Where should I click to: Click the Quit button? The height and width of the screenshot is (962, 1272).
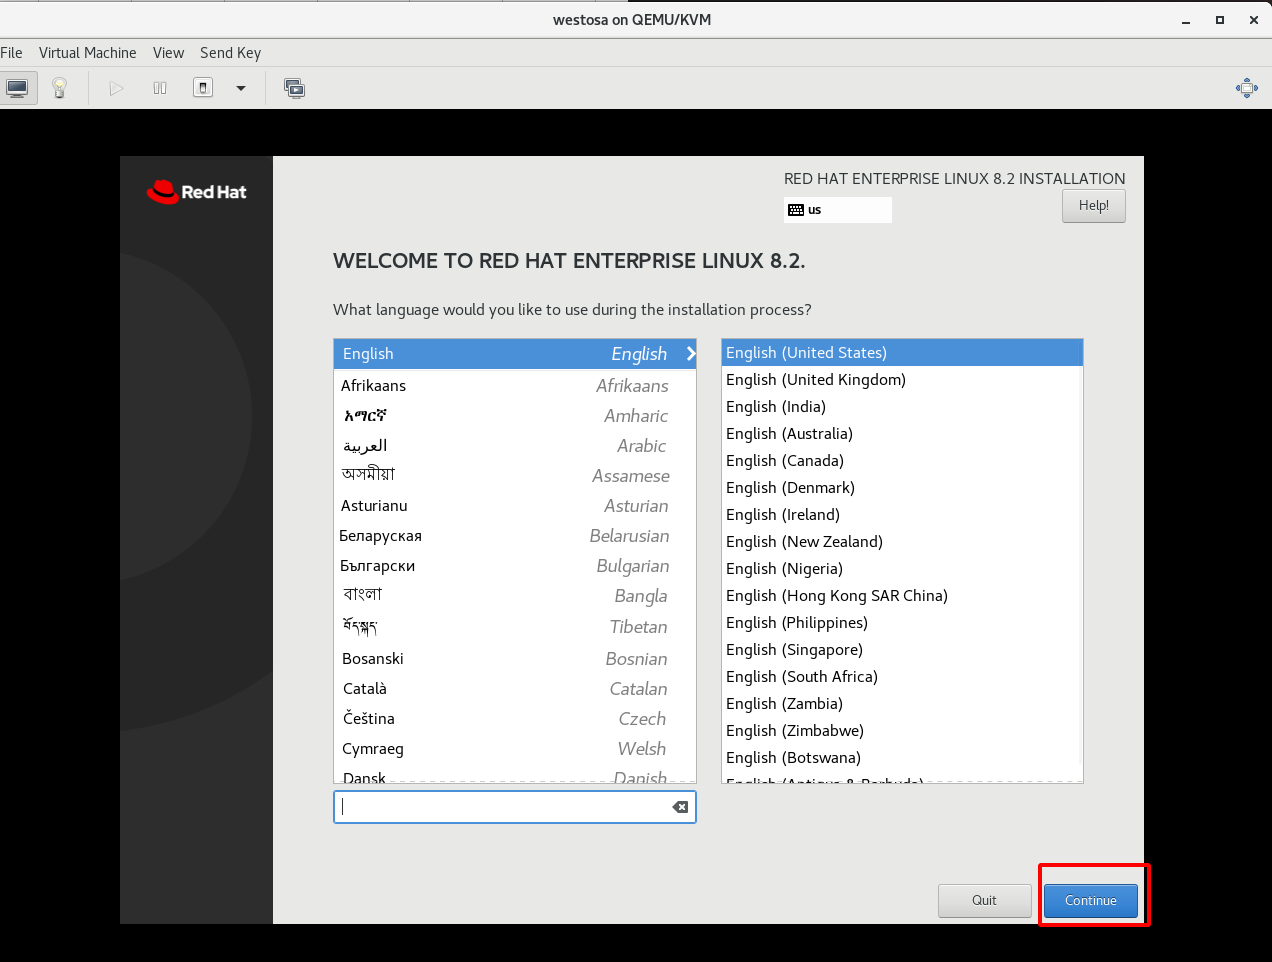(984, 901)
